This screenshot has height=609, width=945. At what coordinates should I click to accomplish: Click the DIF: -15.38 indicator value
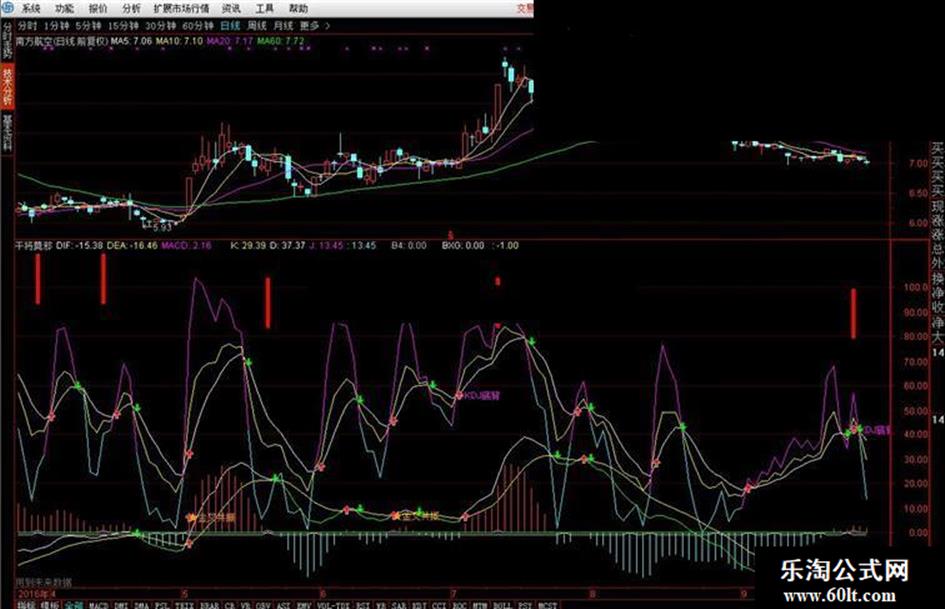pos(79,245)
